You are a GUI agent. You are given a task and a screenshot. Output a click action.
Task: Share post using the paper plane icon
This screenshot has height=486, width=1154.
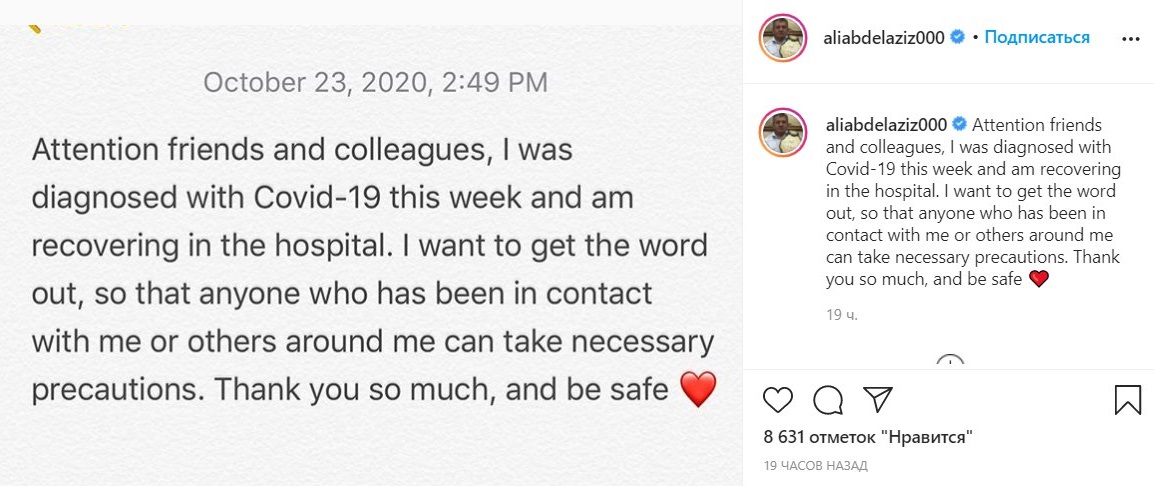coord(877,400)
